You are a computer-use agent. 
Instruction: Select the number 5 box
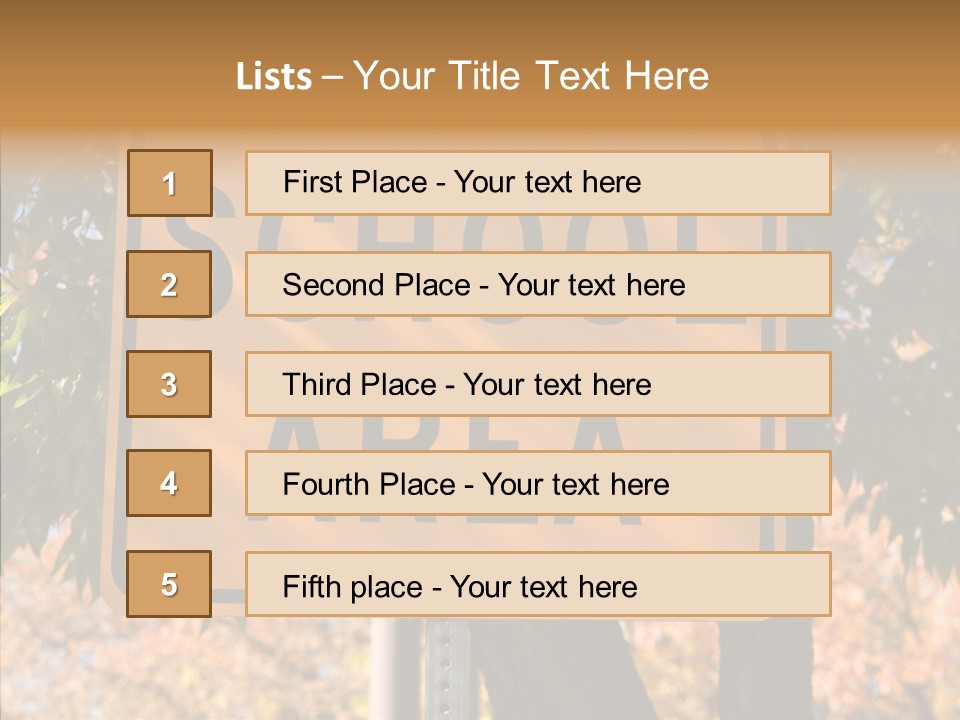pos(170,584)
